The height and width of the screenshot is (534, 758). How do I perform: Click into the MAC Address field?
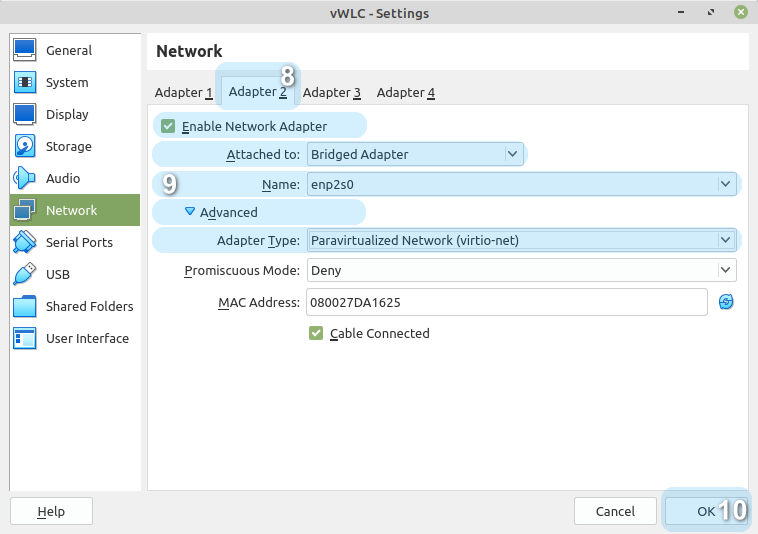[505, 302]
